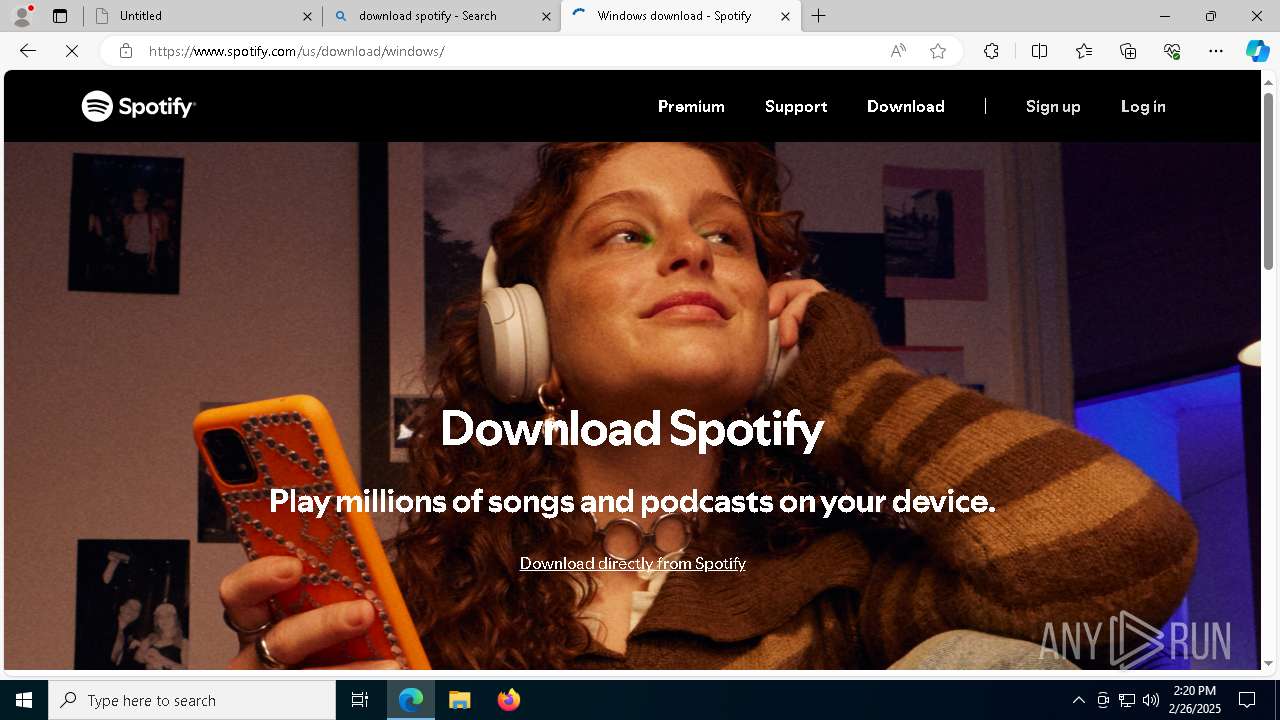Open the Extensions menu

click(x=991, y=51)
